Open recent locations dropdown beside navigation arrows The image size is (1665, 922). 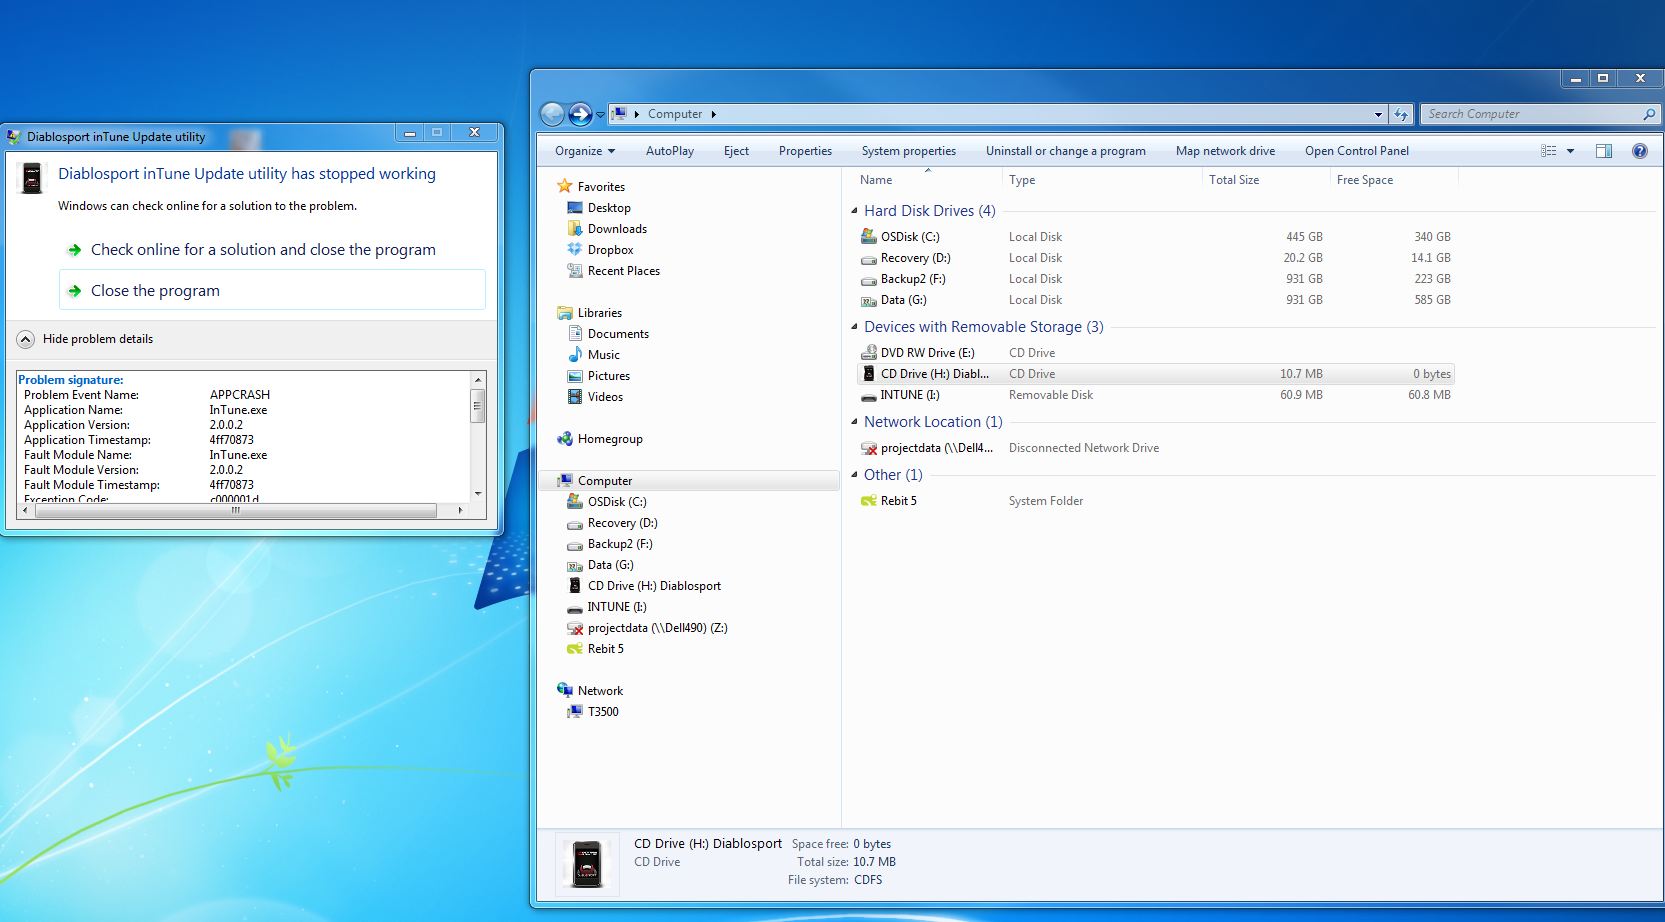[600, 115]
